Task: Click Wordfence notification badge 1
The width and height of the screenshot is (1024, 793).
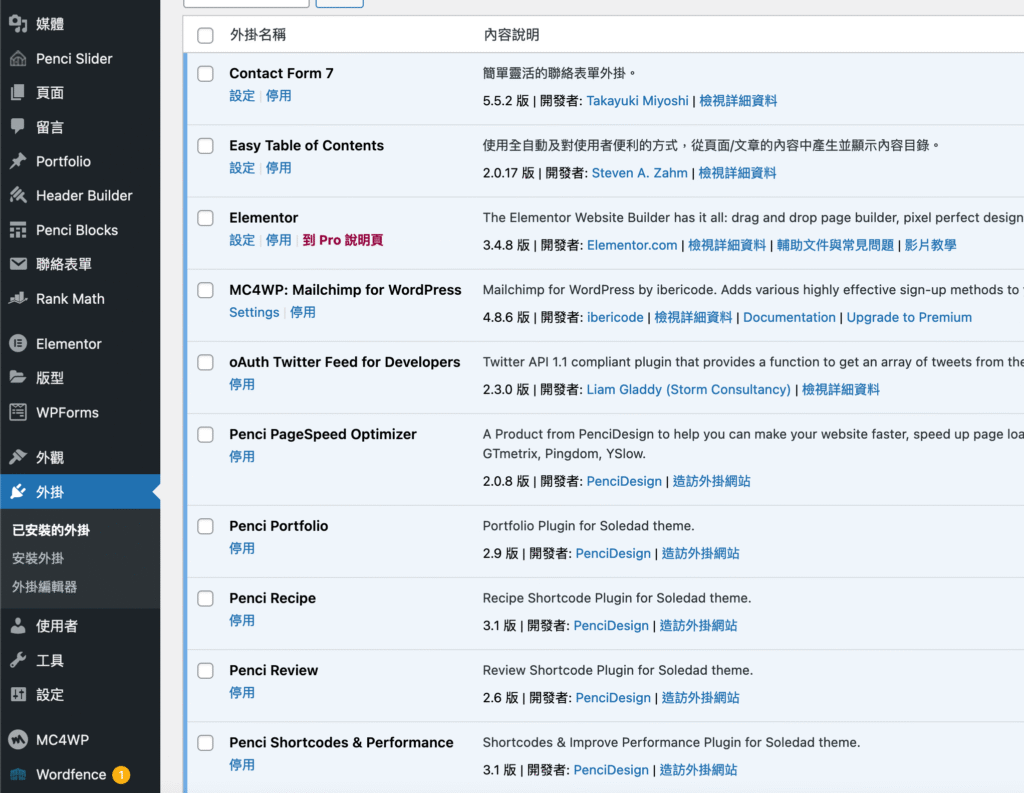Action: 121,775
